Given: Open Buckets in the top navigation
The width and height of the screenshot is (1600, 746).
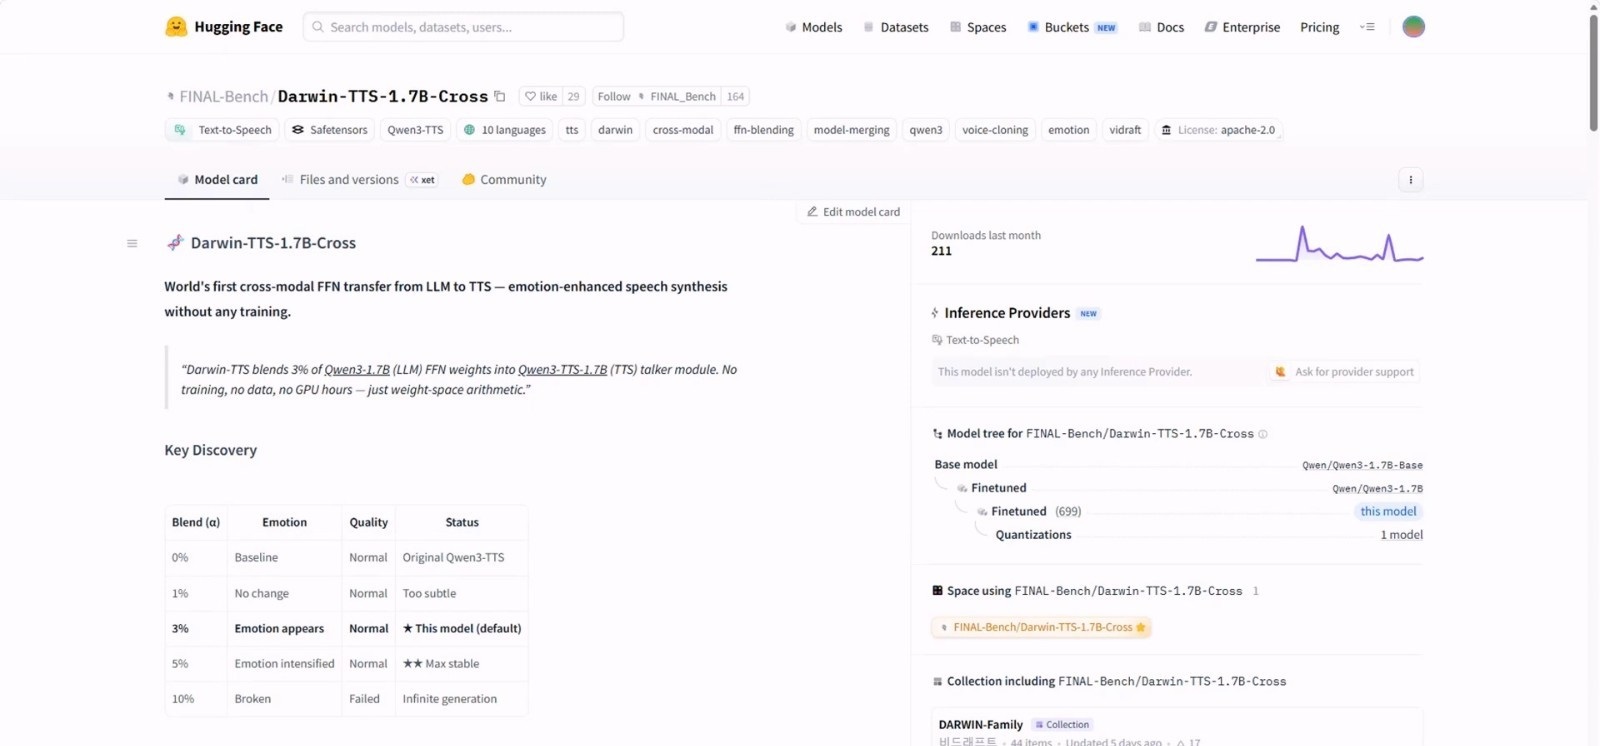Looking at the screenshot, I should click(1071, 27).
